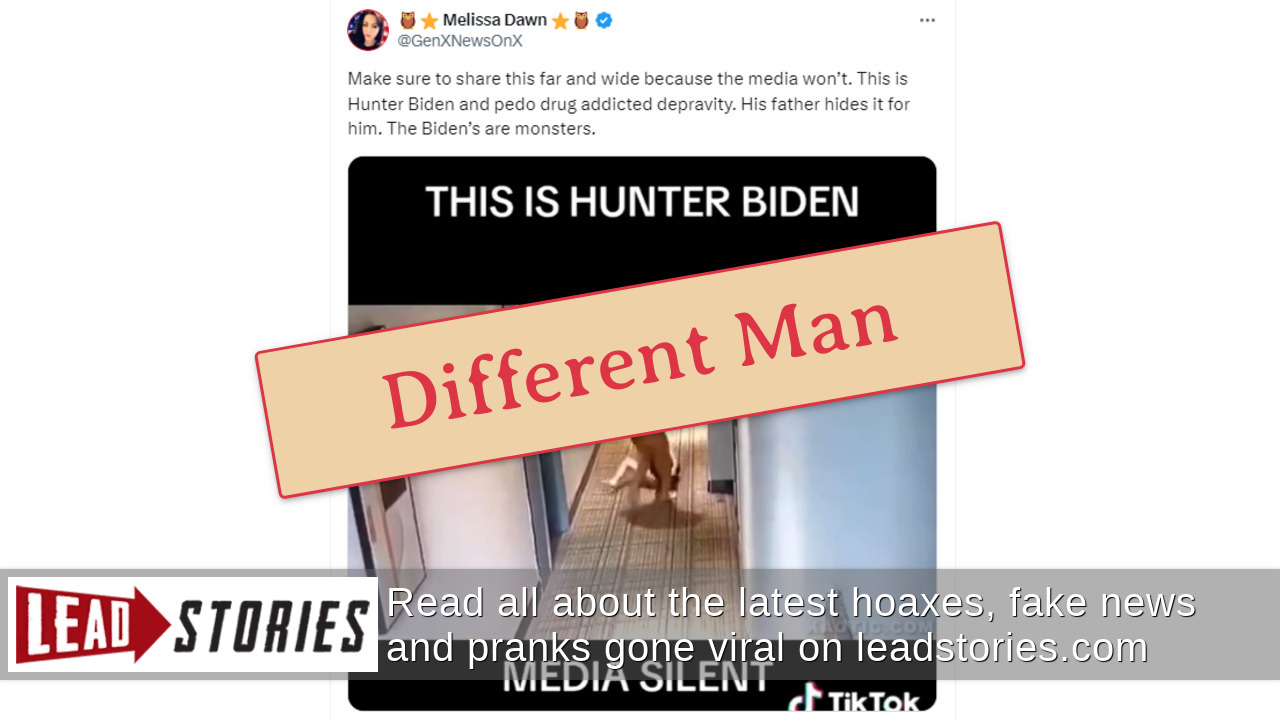Open Melissa Dawn's profile avatar picture
This screenshot has height=720, width=1280.
pyautogui.click(x=368, y=30)
